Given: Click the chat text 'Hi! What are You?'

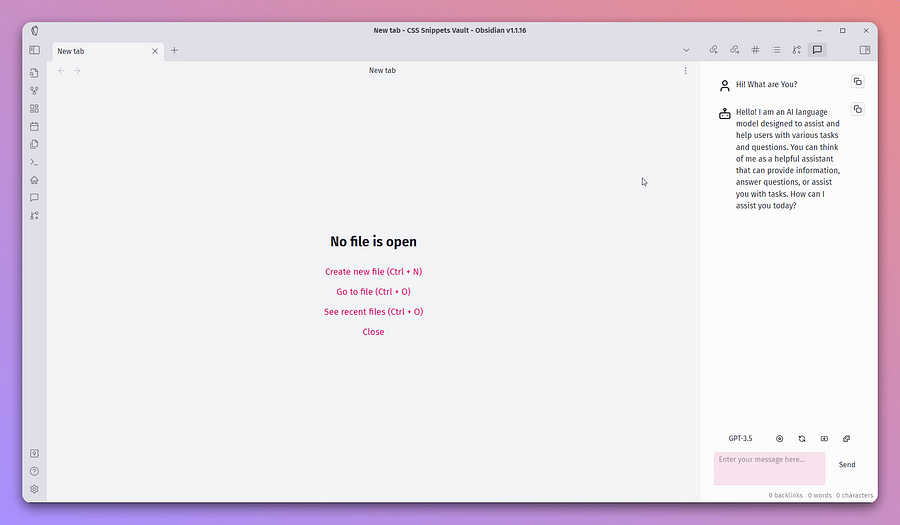Looking at the screenshot, I should pos(766,84).
